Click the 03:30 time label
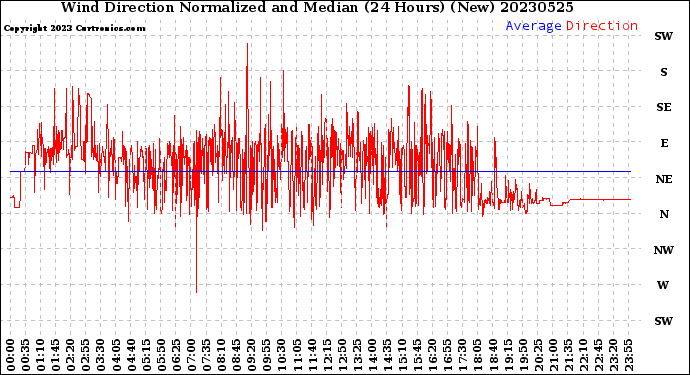The image size is (690, 375). tap(101, 355)
